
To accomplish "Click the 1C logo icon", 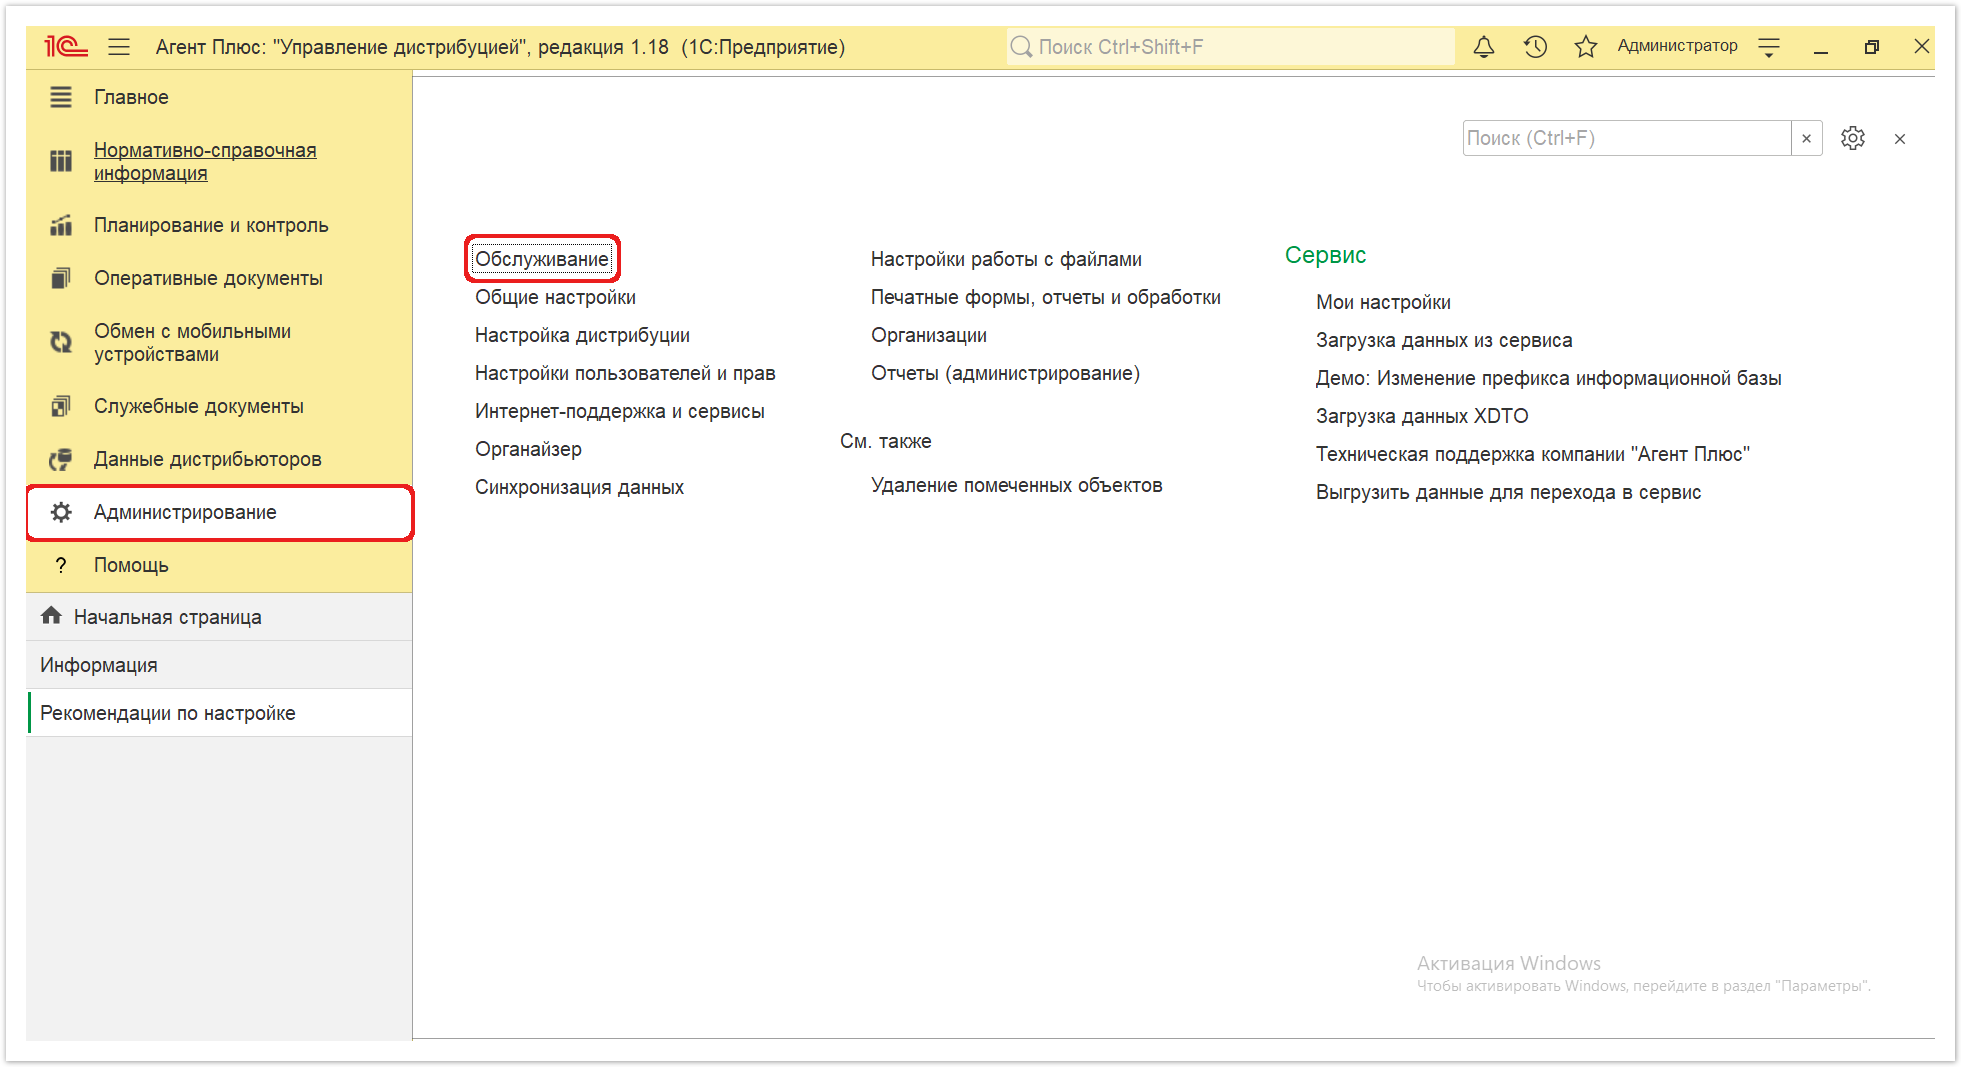I will (66, 46).
